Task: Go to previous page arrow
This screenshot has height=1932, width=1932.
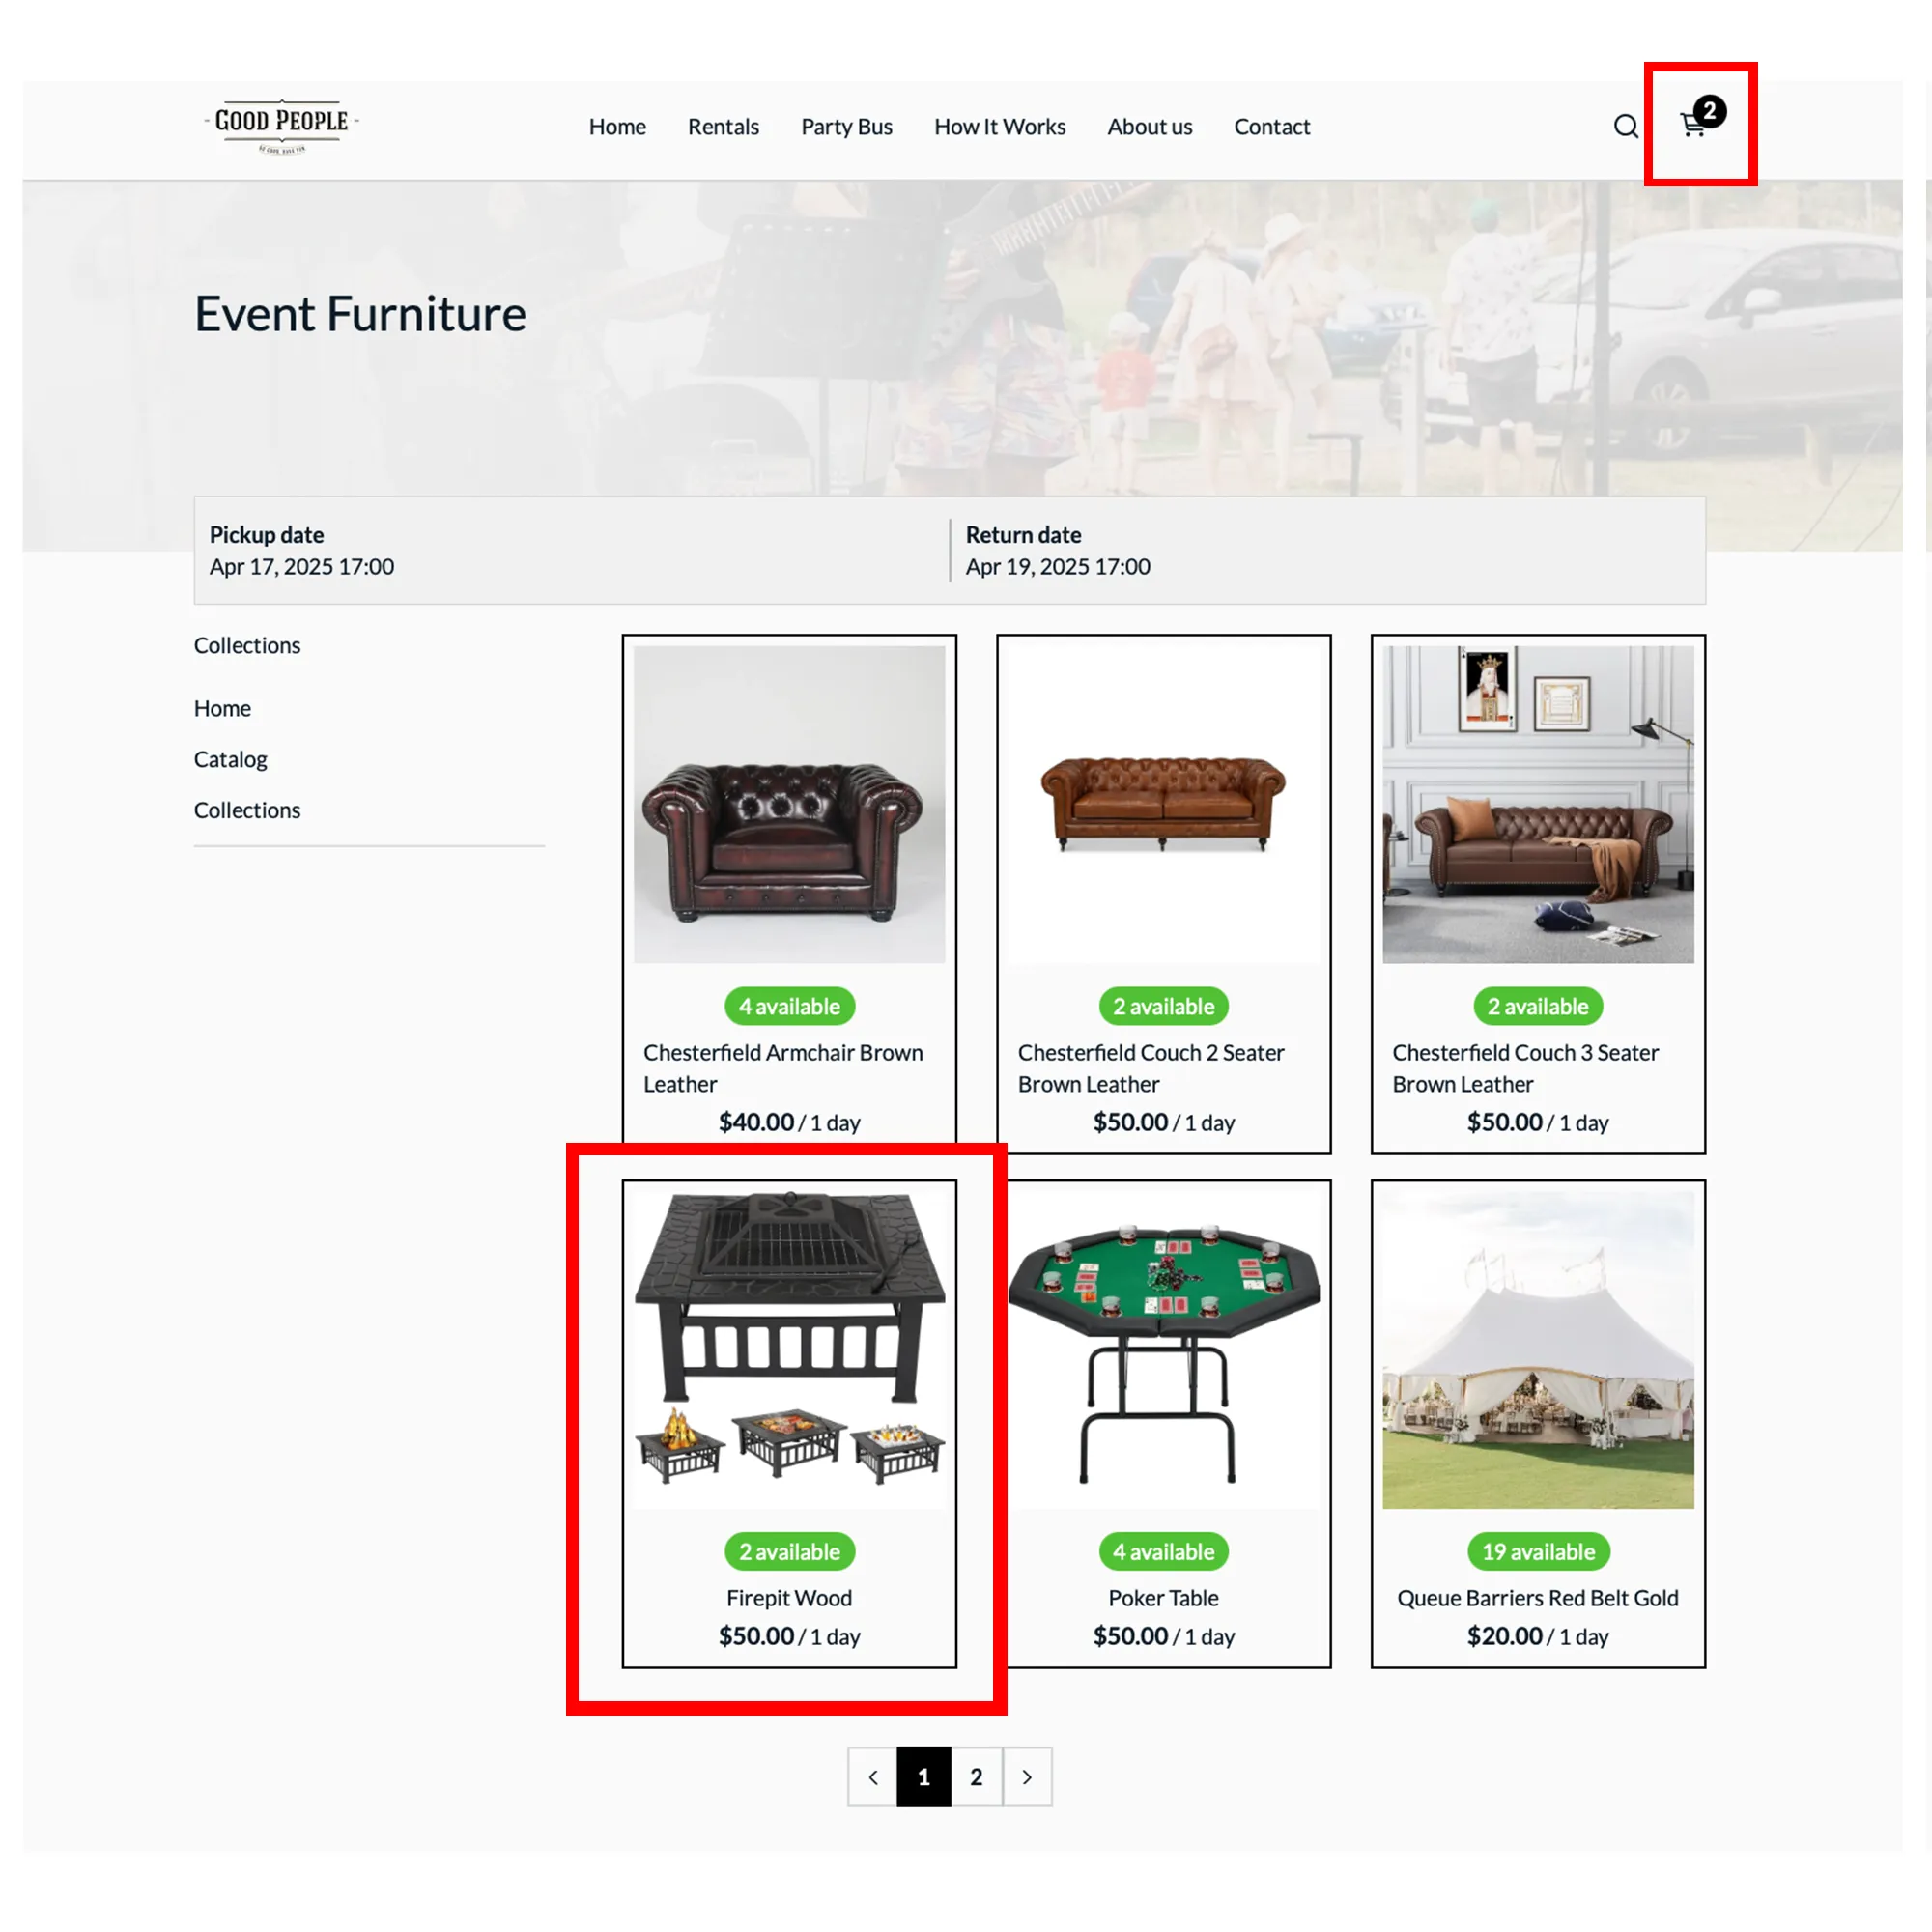Action: click(x=873, y=1777)
